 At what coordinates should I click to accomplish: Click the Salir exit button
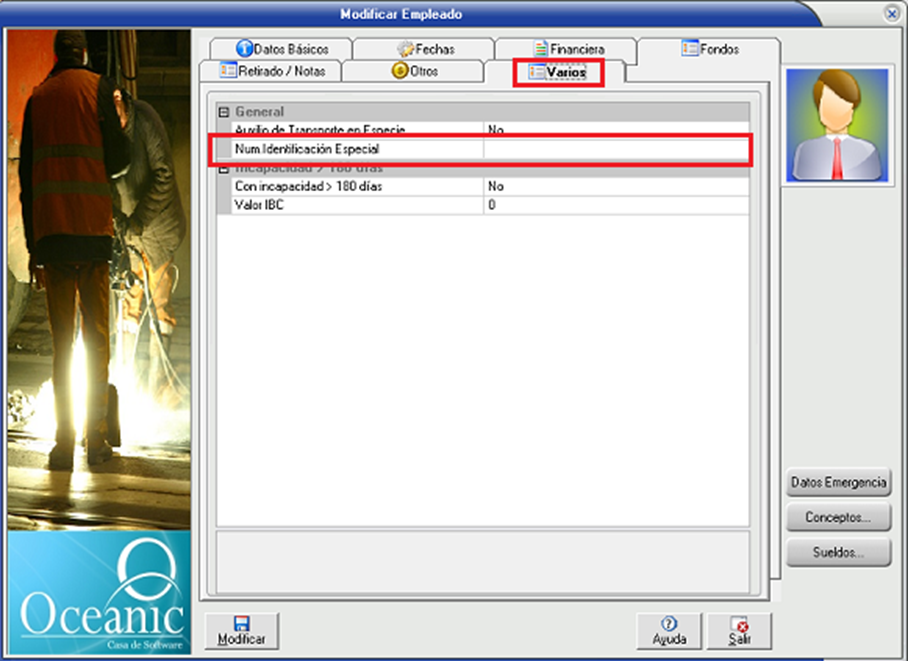[x=739, y=631]
